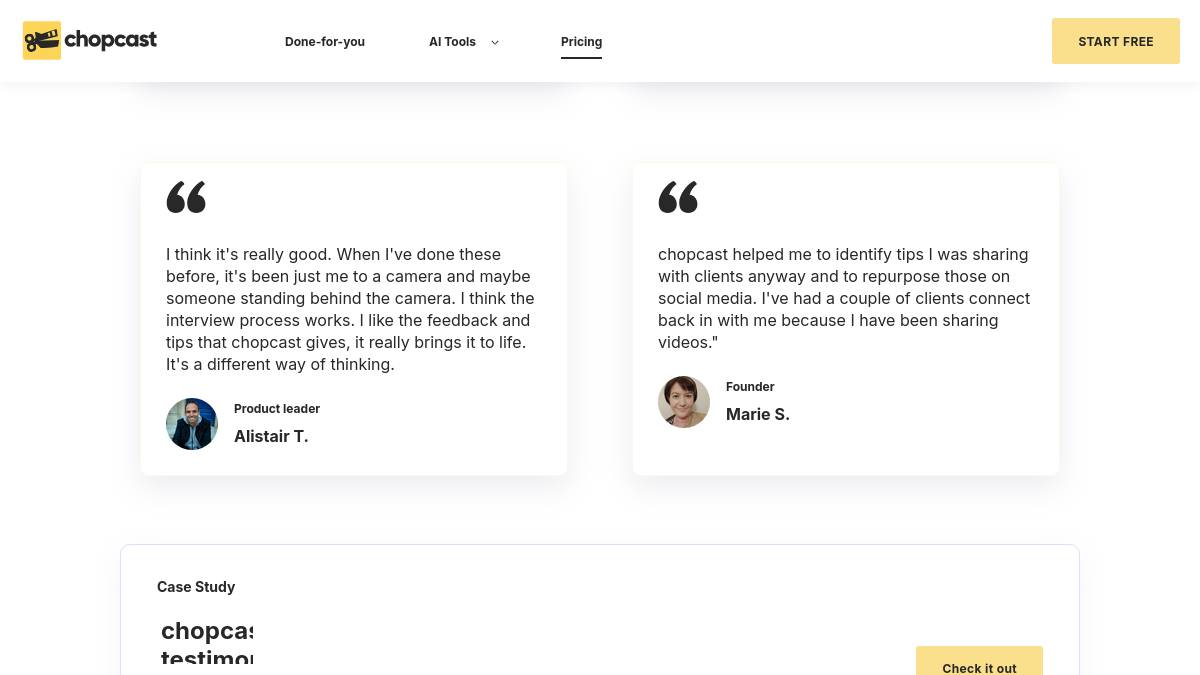Click the START FREE button
This screenshot has height=675, width=1200.
[x=1116, y=41]
